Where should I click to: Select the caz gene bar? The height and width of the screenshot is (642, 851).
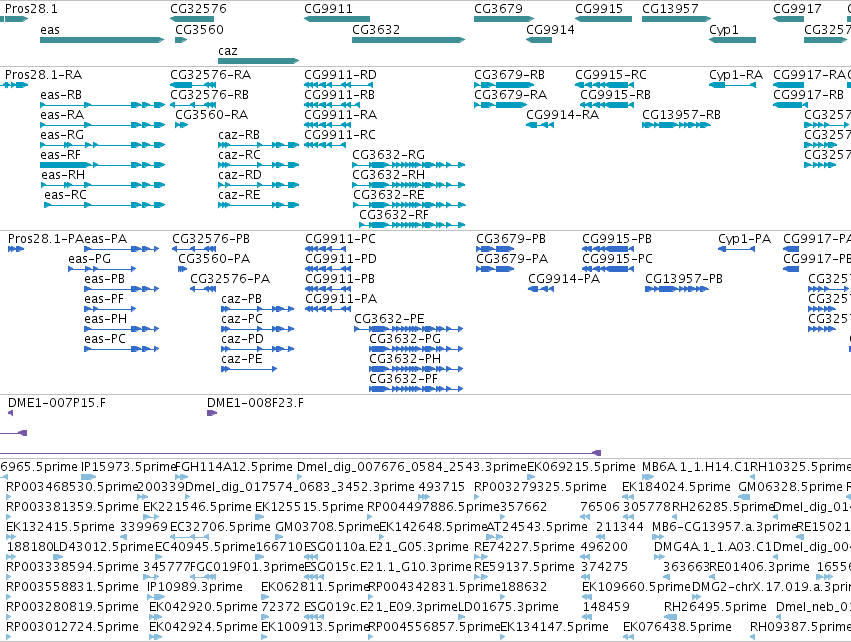coord(259,61)
